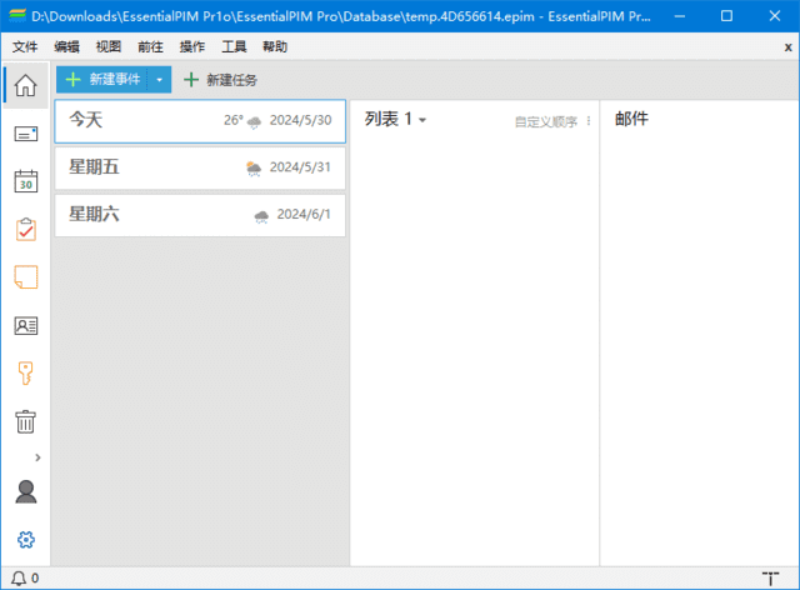802x592 pixels.
Task: Open the Tasks module clipboard icon
Action: coord(25,229)
